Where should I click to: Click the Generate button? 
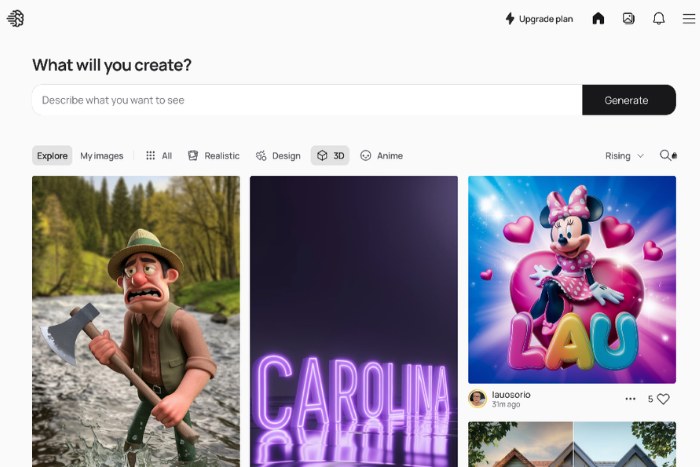[x=629, y=100]
